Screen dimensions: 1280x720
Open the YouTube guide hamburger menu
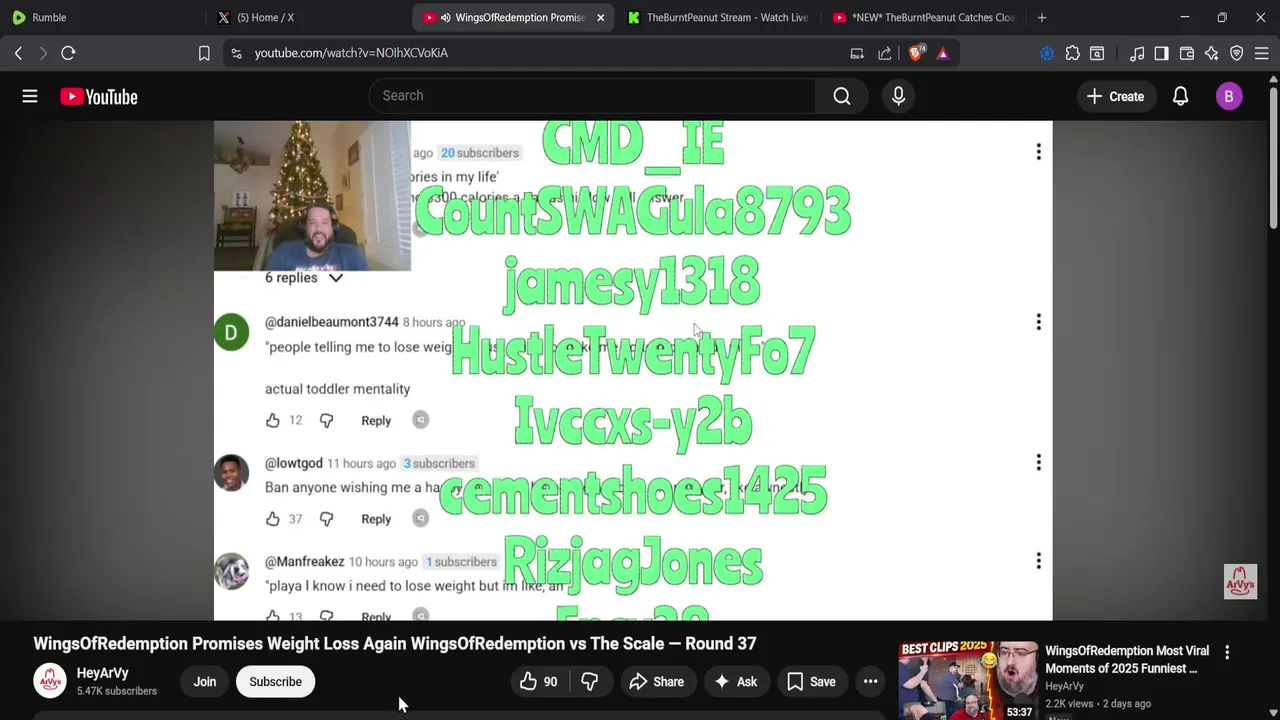click(x=30, y=96)
